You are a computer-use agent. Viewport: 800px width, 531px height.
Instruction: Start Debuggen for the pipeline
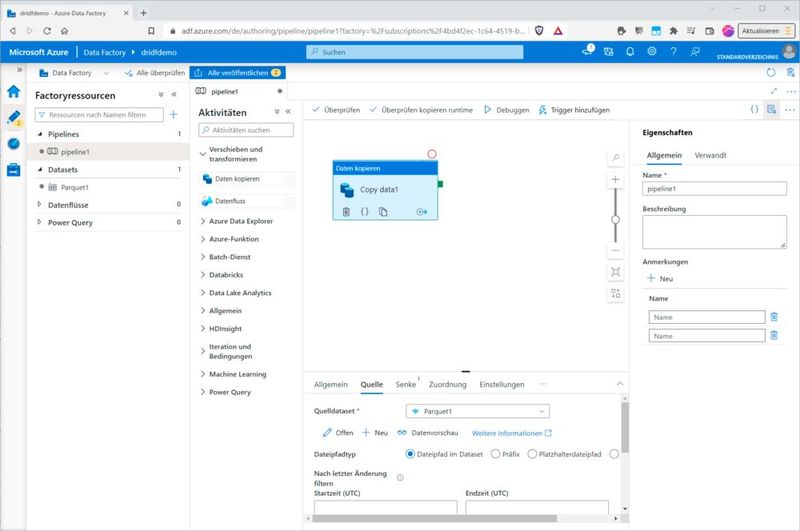(x=507, y=110)
